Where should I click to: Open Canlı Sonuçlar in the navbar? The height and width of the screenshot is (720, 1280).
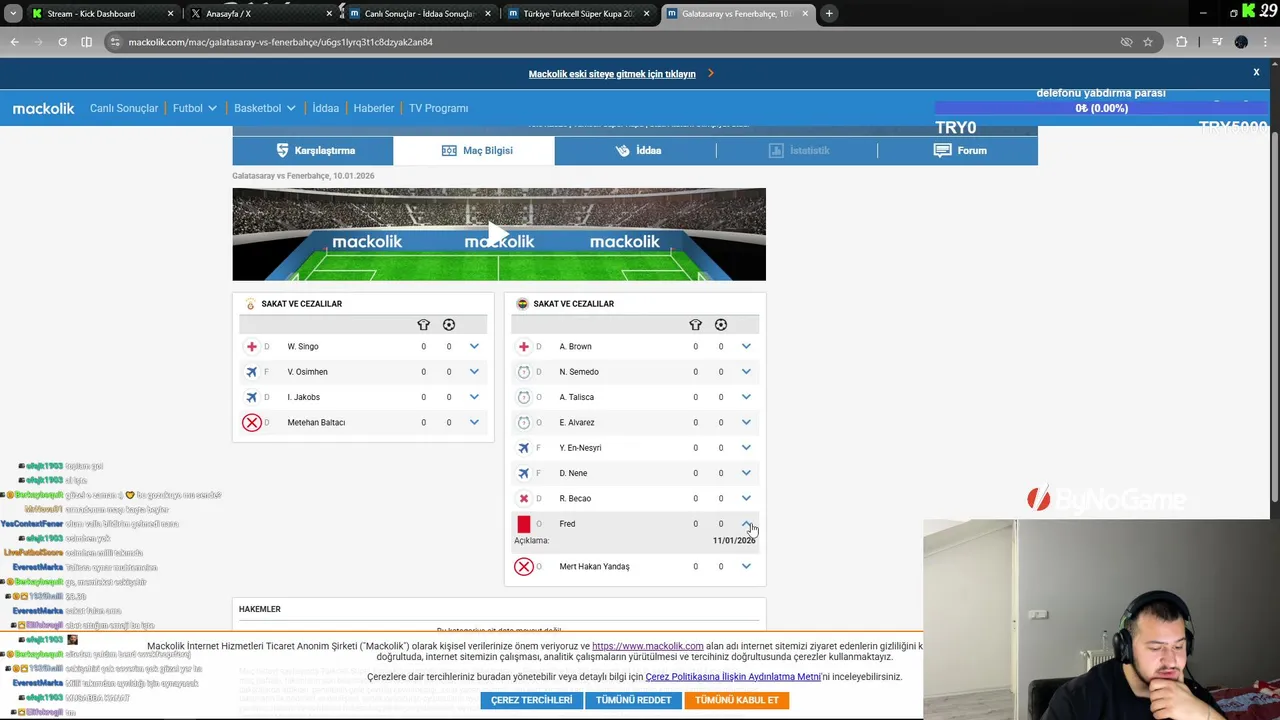tap(124, 108)
